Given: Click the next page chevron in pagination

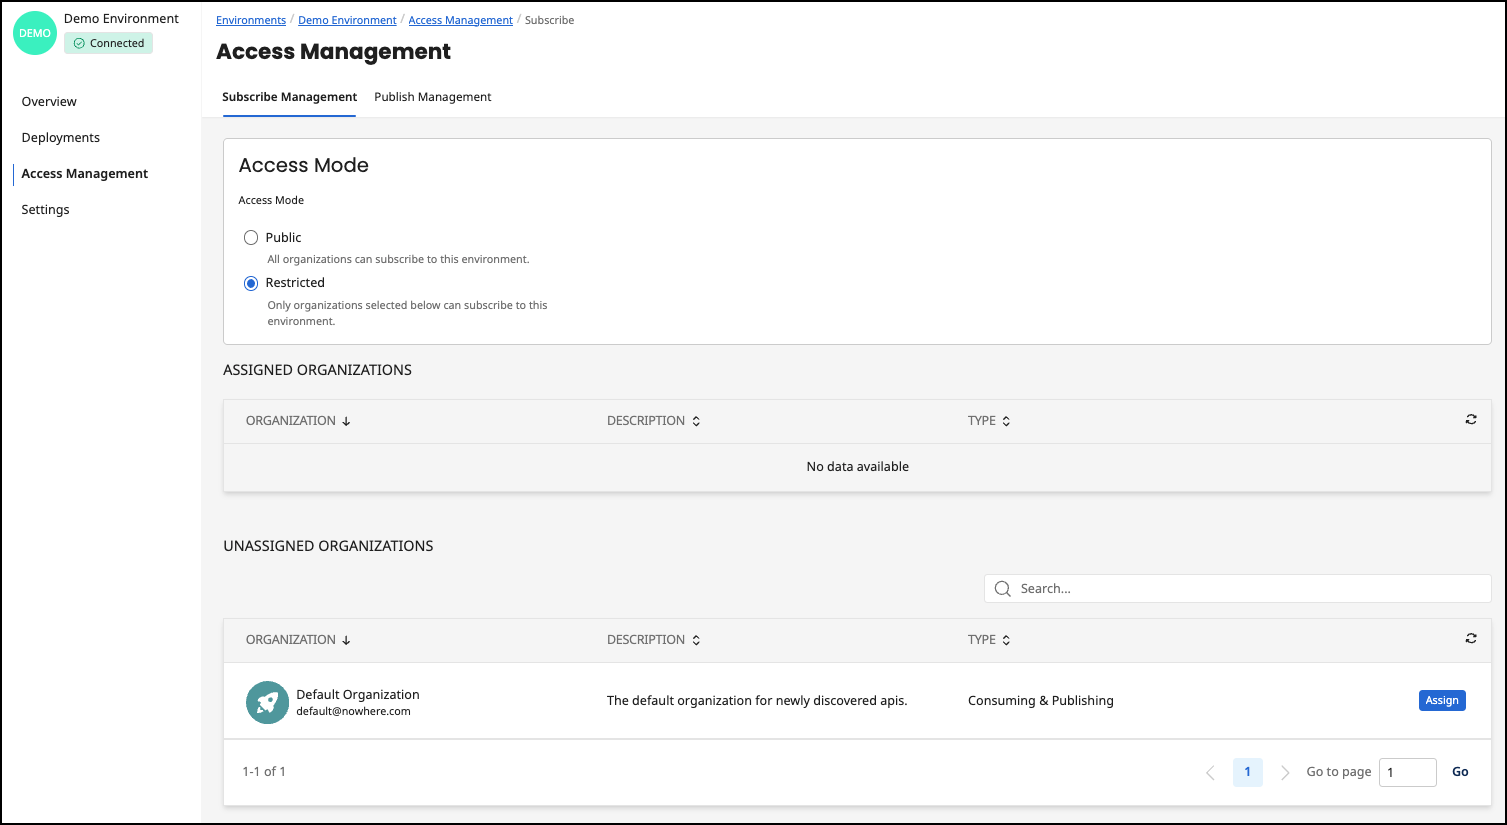Looking at the screenshot, I should pyautogui.click(x=1284, y=772).
